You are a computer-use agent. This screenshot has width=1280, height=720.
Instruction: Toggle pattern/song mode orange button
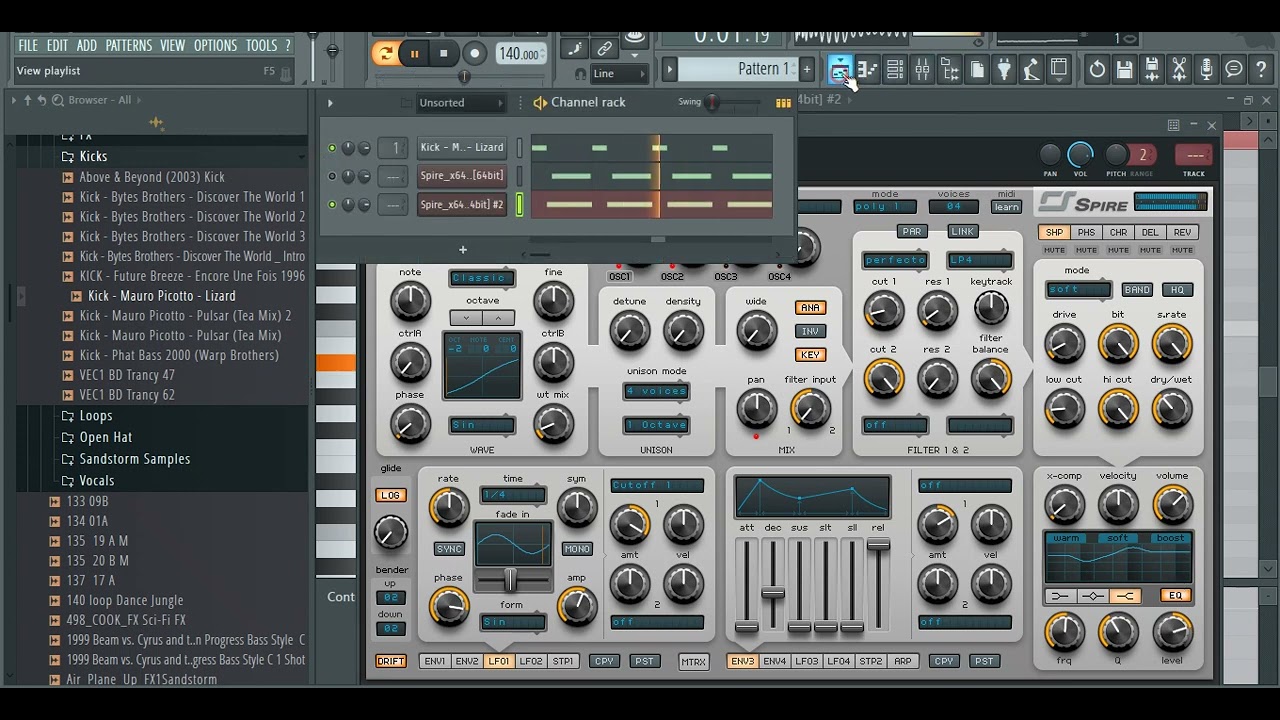(384, 54)
